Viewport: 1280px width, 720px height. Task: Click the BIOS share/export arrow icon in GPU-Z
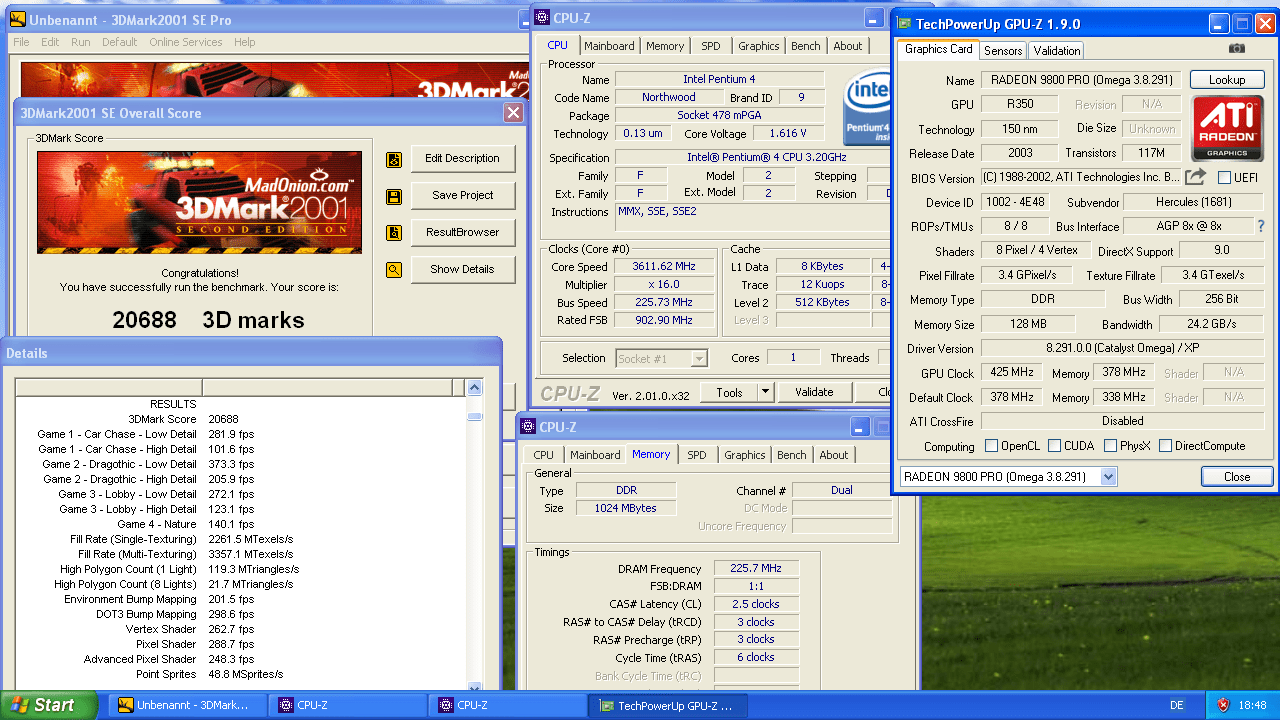click(x=1195, y=177)
